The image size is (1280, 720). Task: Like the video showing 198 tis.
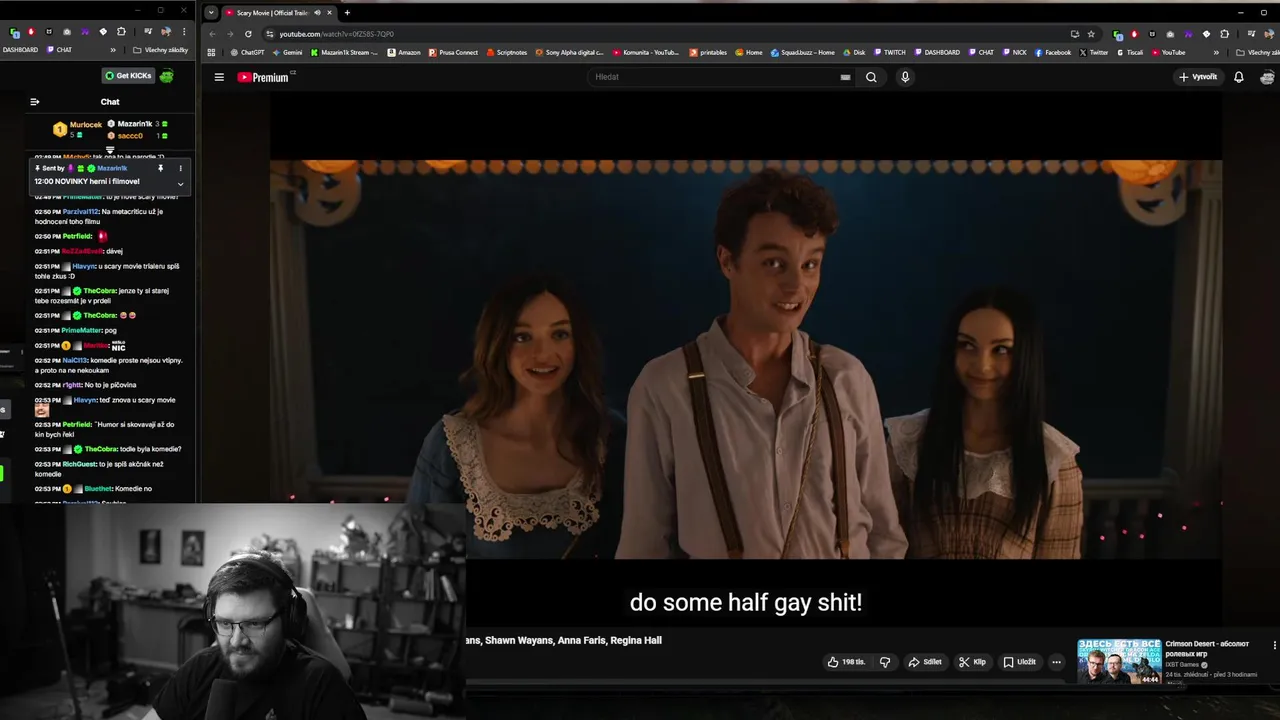pyautogui.click(x=846, y=662)
